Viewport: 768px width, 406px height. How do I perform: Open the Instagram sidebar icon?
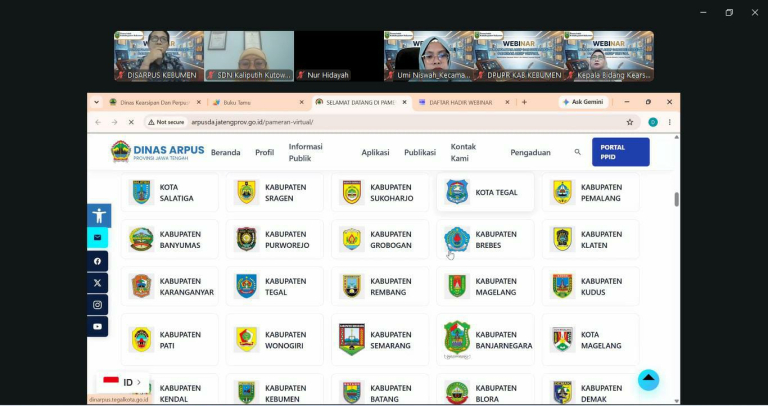pos(97,305)
